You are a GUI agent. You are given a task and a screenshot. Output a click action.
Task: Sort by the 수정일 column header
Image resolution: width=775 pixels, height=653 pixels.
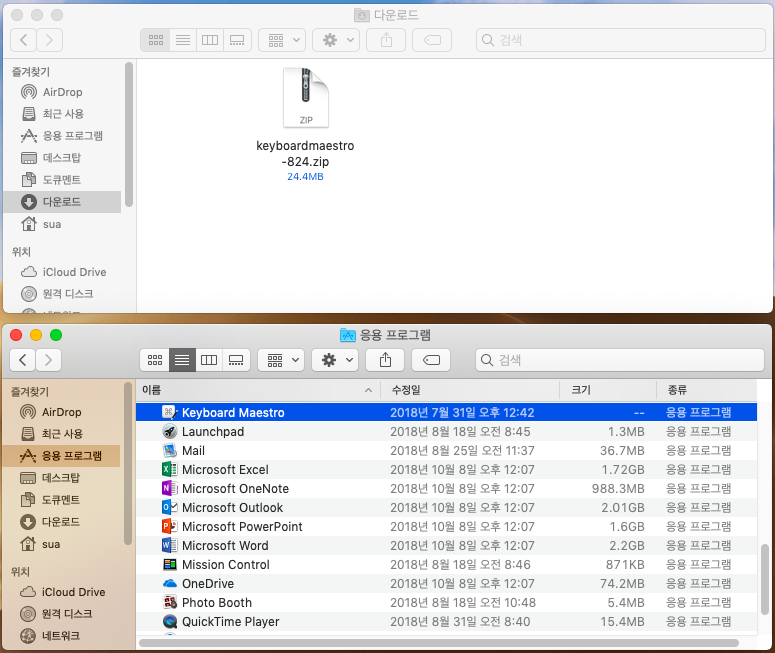click(x=470, y=390)
